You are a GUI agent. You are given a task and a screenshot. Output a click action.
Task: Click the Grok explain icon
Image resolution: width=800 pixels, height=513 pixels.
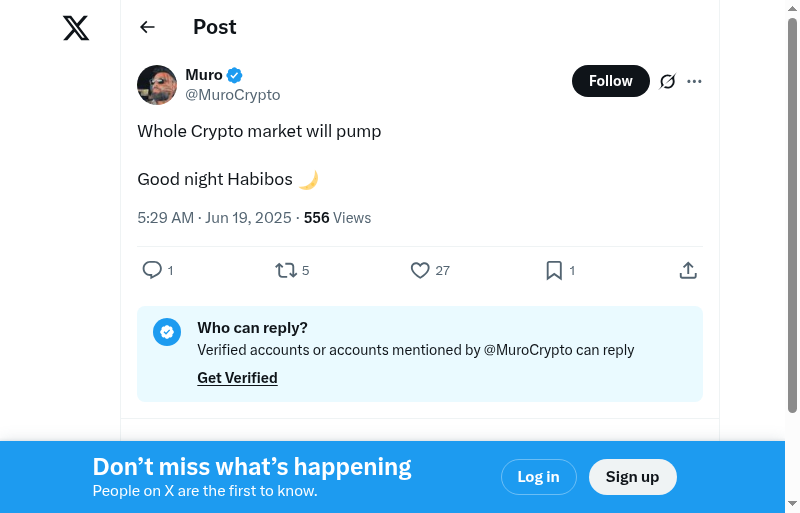click(x=668, y=81)
